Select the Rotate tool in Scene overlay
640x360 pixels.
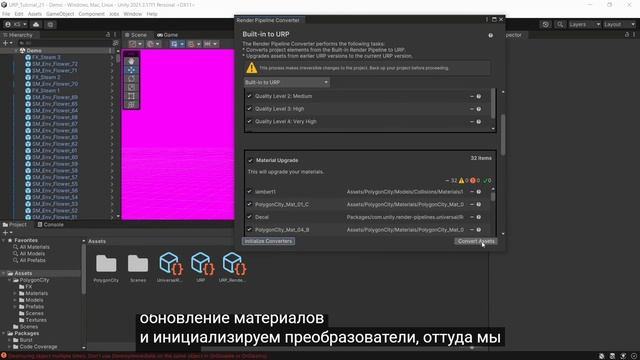click(x=131, y=78)
